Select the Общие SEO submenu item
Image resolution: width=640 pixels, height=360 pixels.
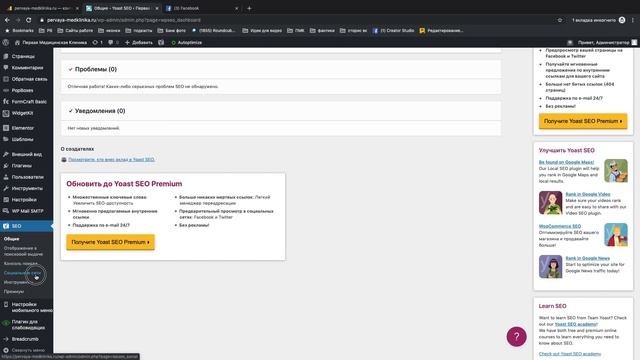[x=11, y=239]
